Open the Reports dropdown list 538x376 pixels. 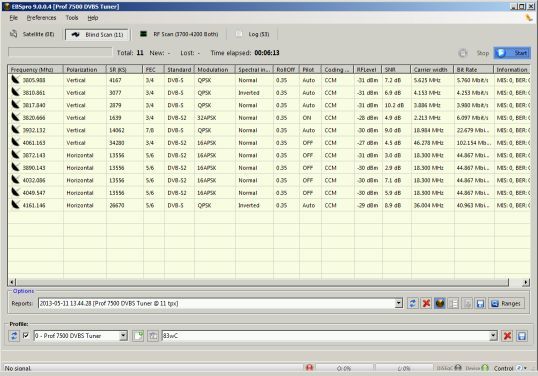pos(399,303)
